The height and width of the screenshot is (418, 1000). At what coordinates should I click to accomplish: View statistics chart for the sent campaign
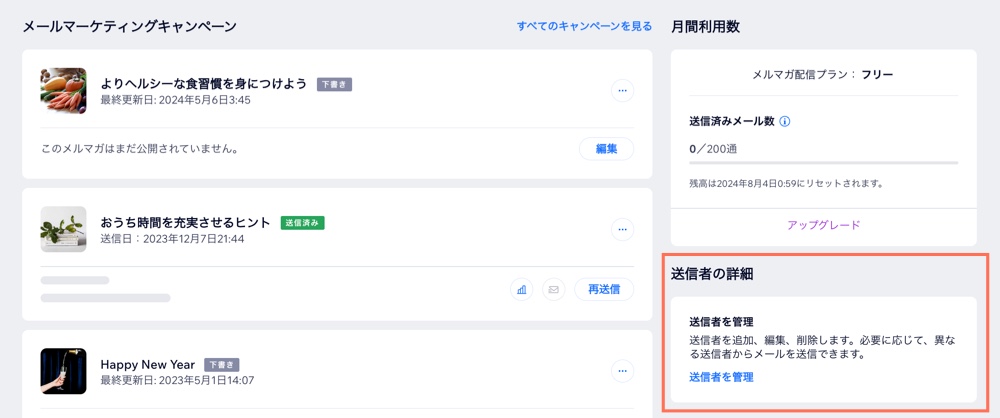(522, 289)
